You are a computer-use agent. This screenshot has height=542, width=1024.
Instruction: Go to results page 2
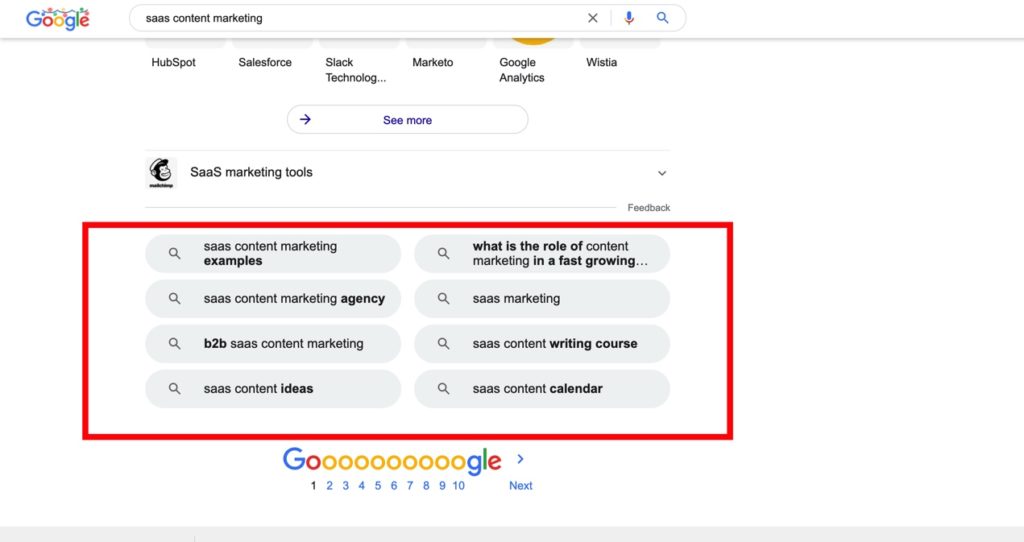[329, 485]
